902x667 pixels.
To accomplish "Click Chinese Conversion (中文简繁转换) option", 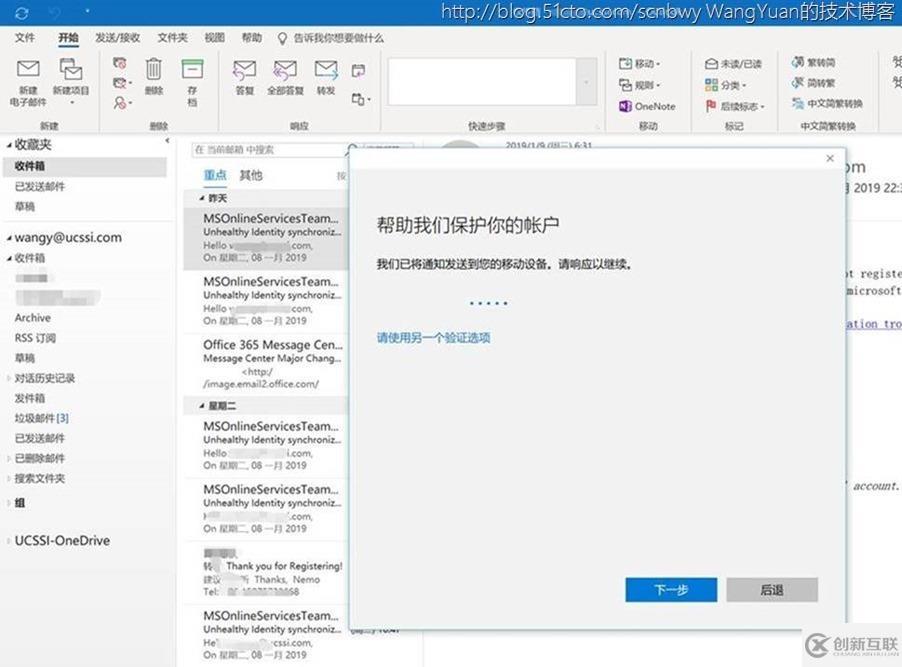I will point(827,104).
